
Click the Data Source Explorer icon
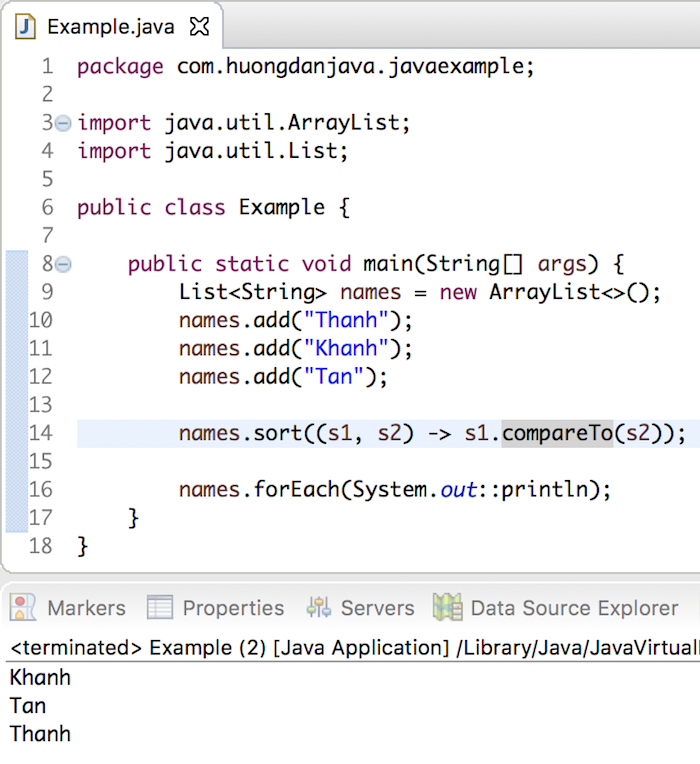click(x=447, y=607)
